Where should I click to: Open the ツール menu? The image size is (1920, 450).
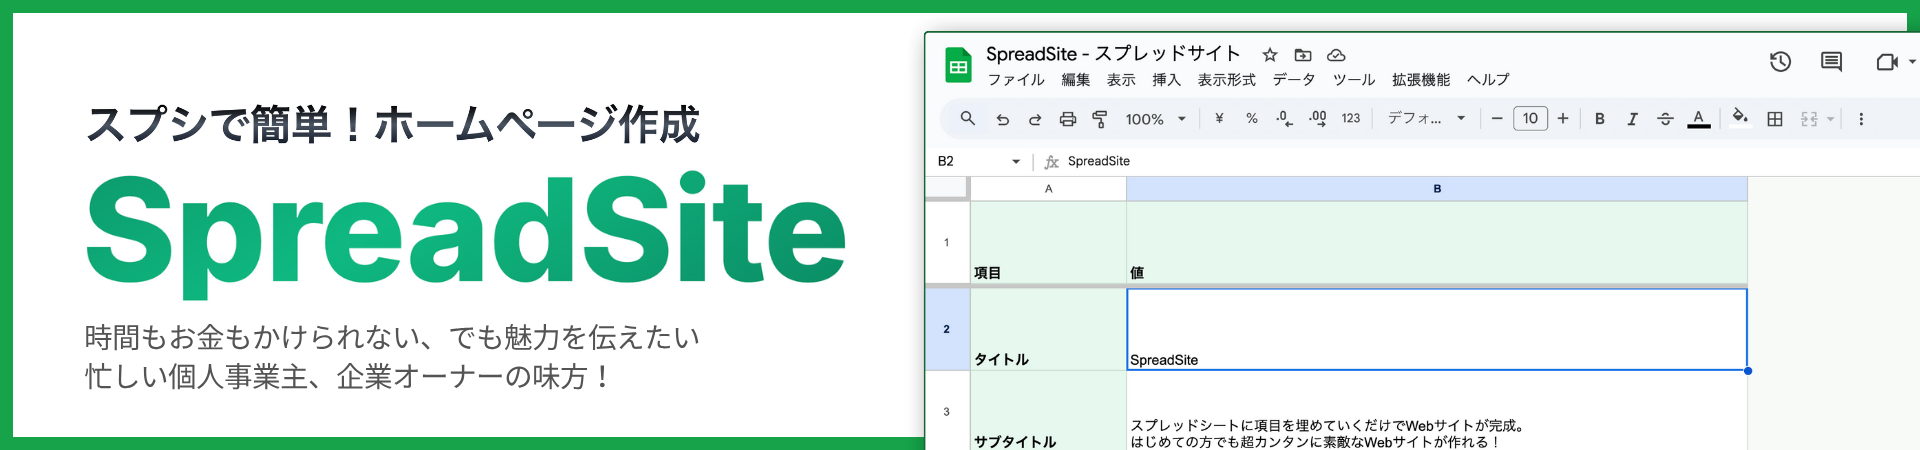pyautogui.click(x=1354, y=80)
